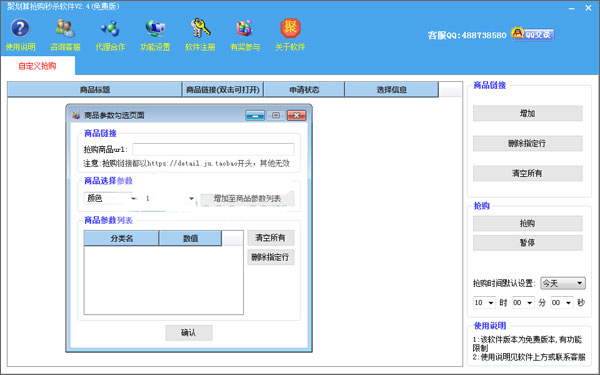This screenshot has height=375, width=600.
Task: Open the second dropdown before 秒
Action: [562, 303]
